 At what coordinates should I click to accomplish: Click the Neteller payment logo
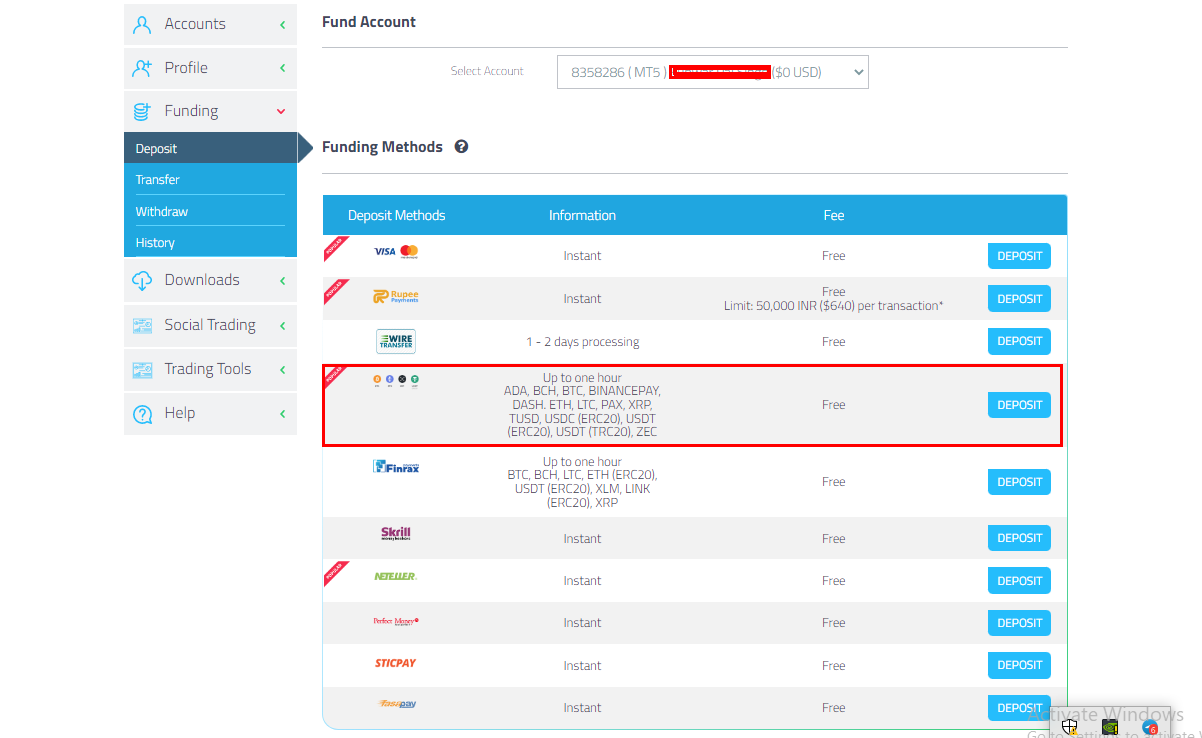[x=396, y=576]
